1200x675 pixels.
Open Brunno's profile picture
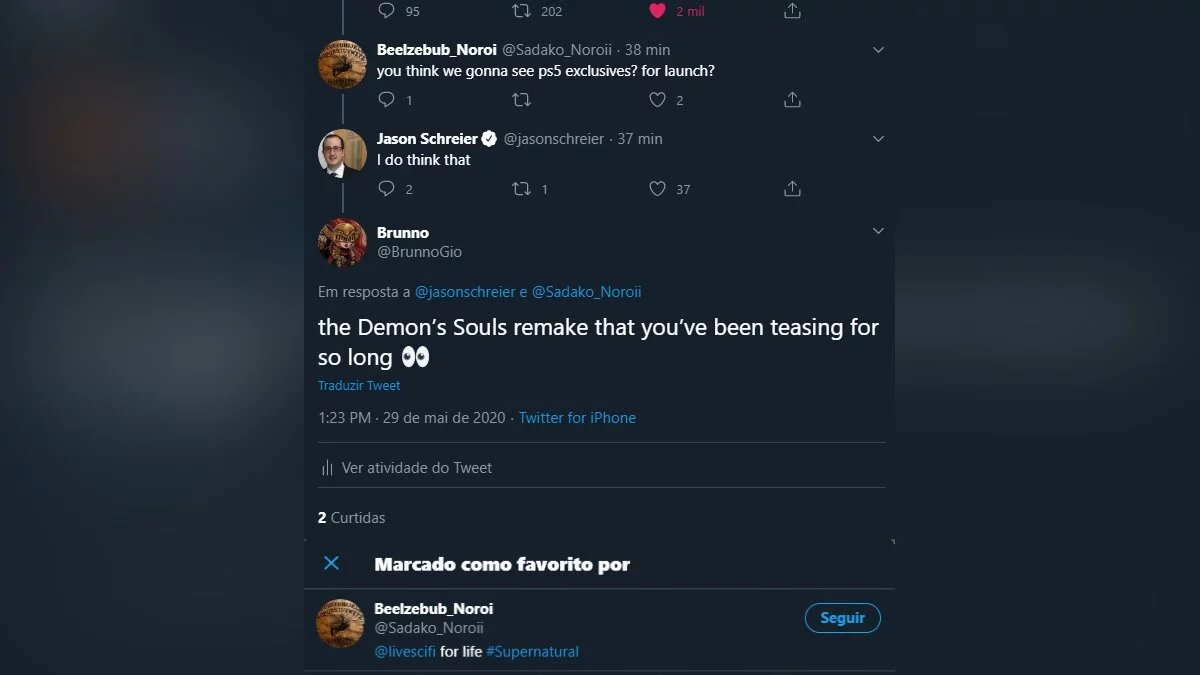click(x=342, y=242)
